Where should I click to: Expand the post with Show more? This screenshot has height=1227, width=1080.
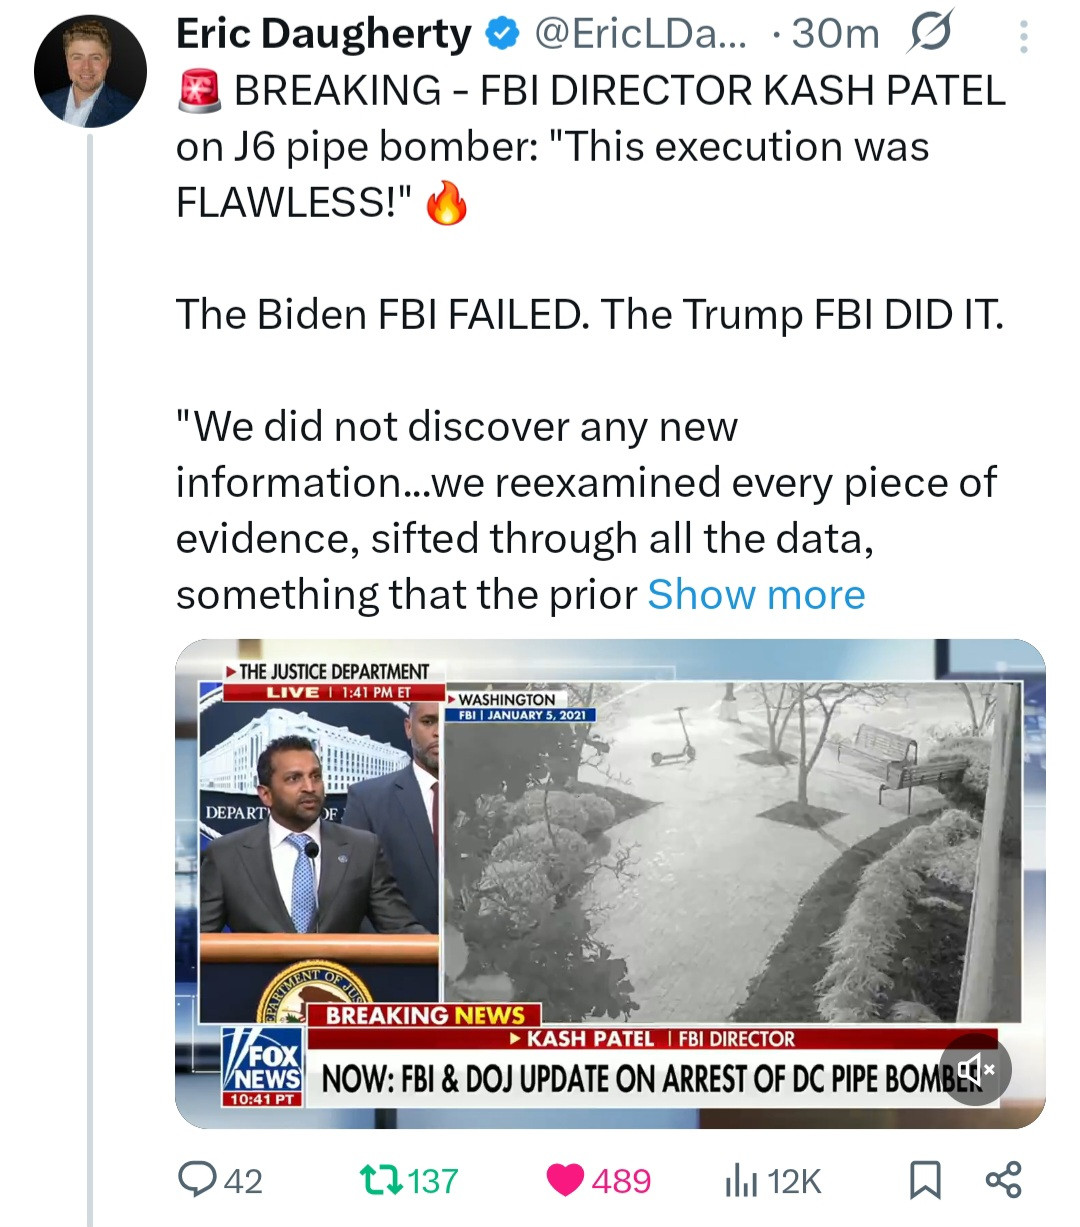click(x=756, y=595)
